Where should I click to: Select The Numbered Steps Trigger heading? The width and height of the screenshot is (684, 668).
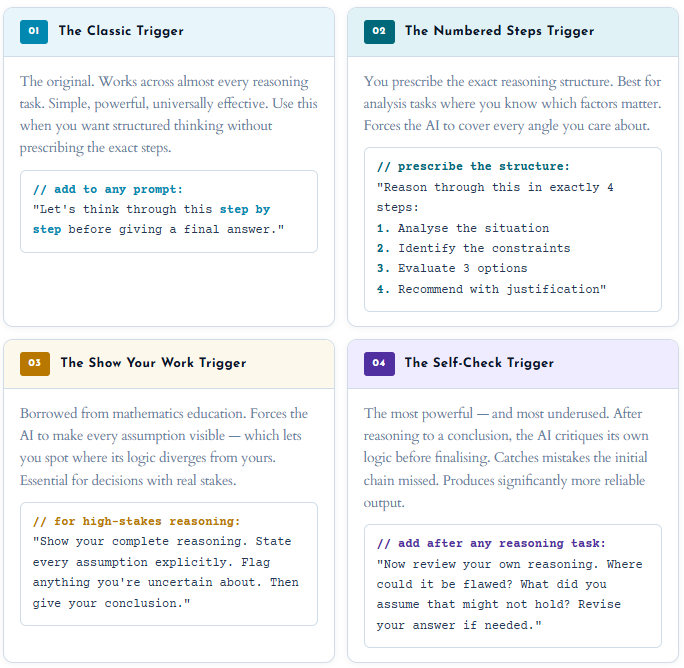(x=499, y=31)
